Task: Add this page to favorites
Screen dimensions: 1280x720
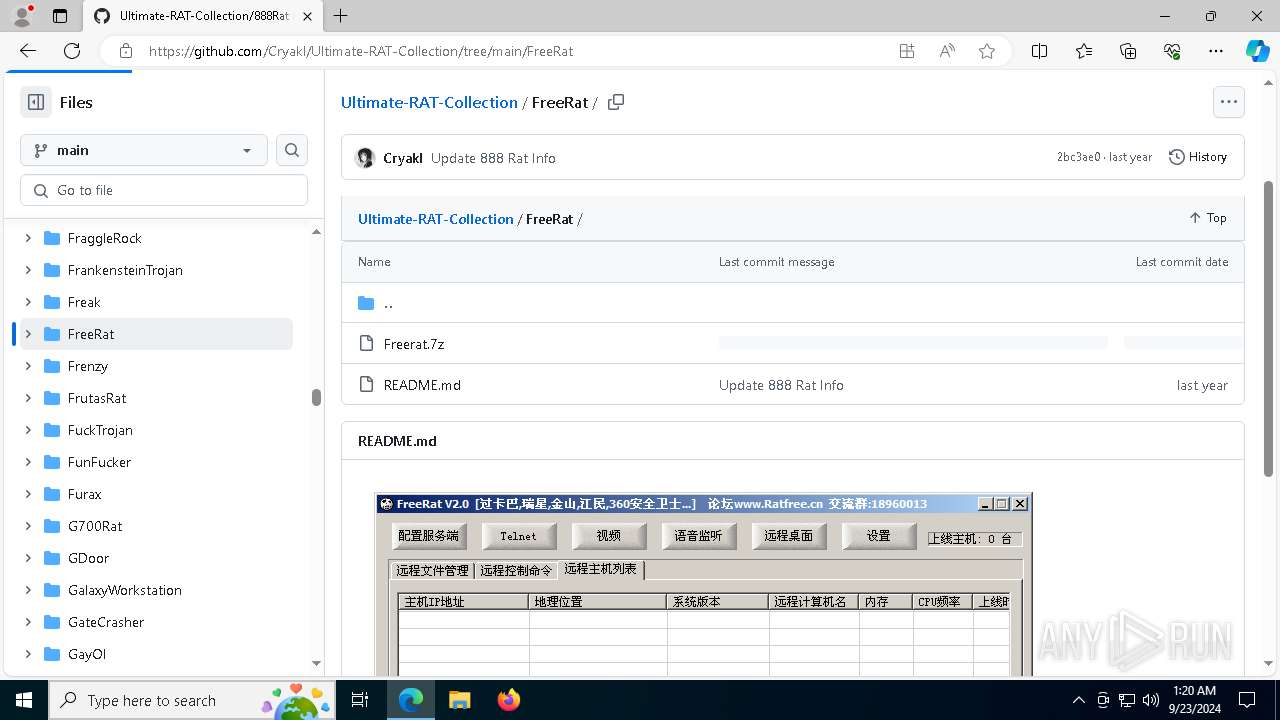Action: [x=987, y=51]
